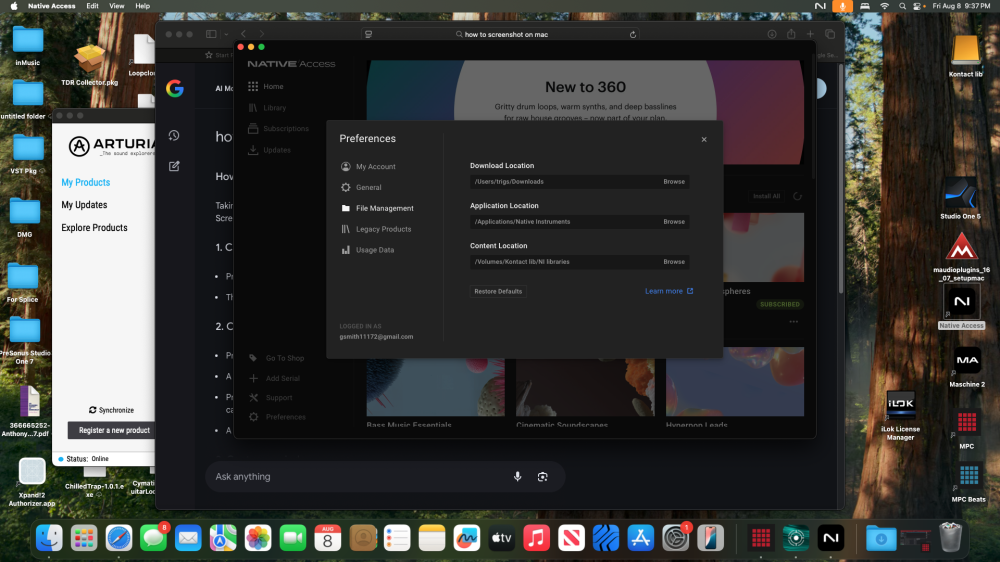Click Restore Defaults button
Screen dimensions: 1000x562
point(498,292)
